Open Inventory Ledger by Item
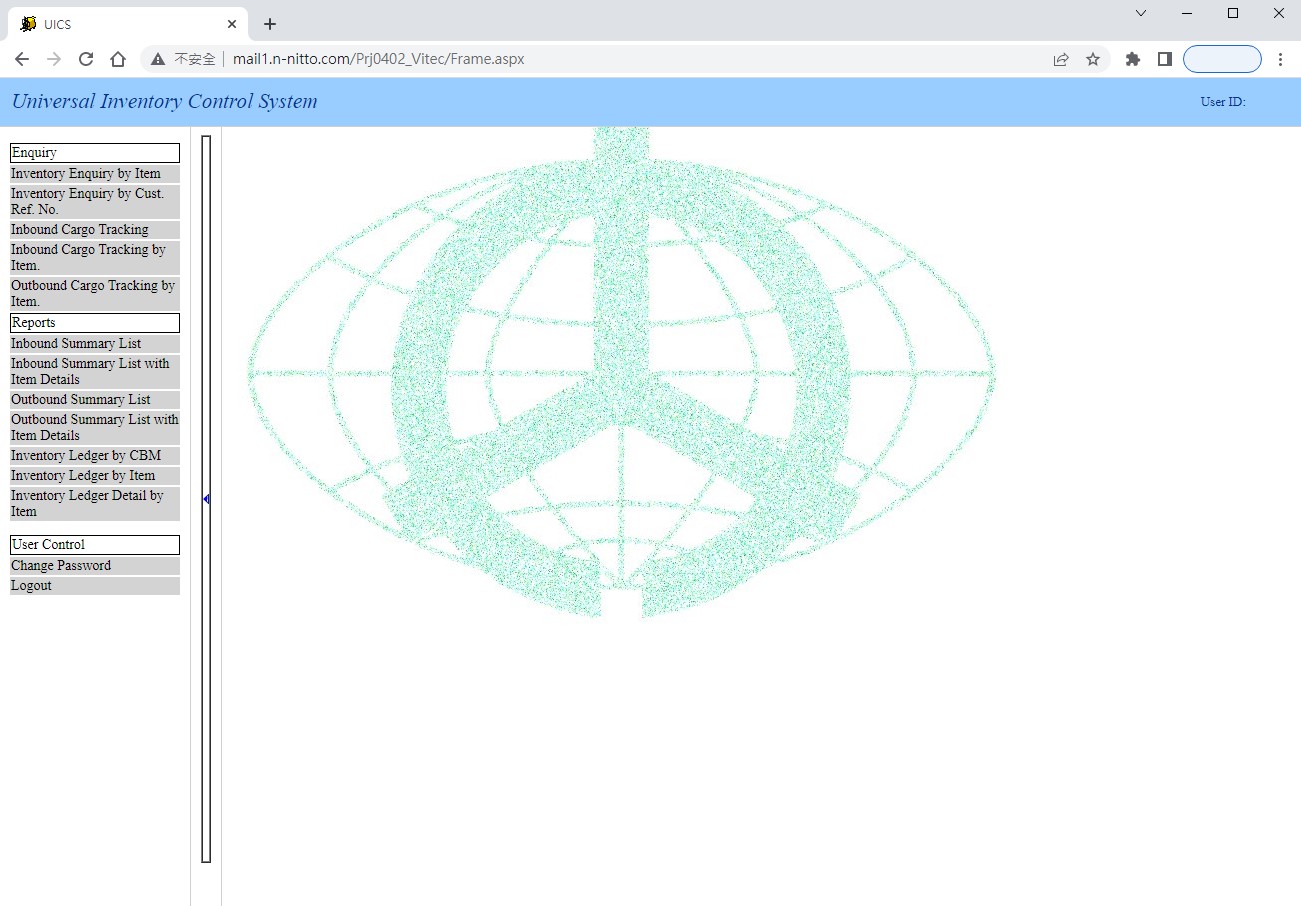This screenshot has height=906, width=1301. (x=95, y=476)
